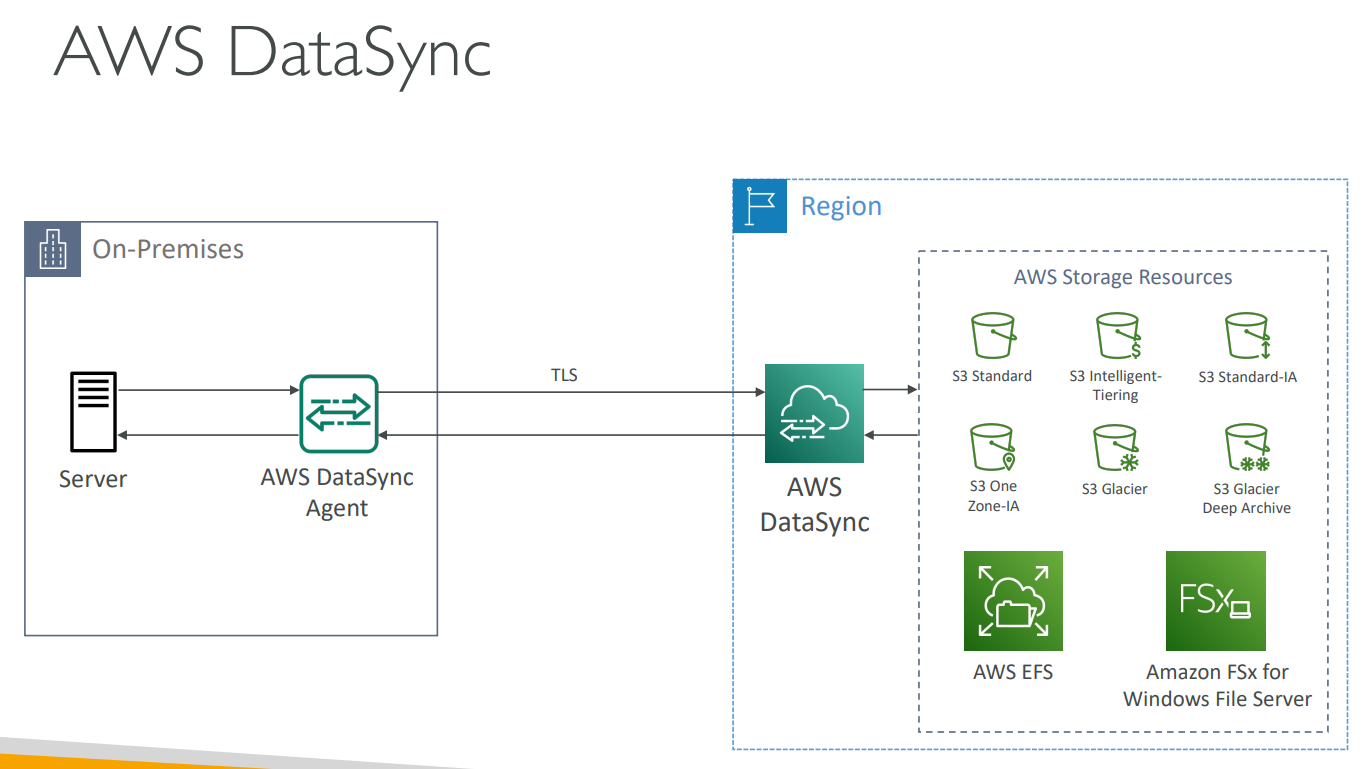Click the S3 One Zone-IA bucket icon
Viewport: 1369px width, 769px height.
pyautogui.click(x=992, y=448)
